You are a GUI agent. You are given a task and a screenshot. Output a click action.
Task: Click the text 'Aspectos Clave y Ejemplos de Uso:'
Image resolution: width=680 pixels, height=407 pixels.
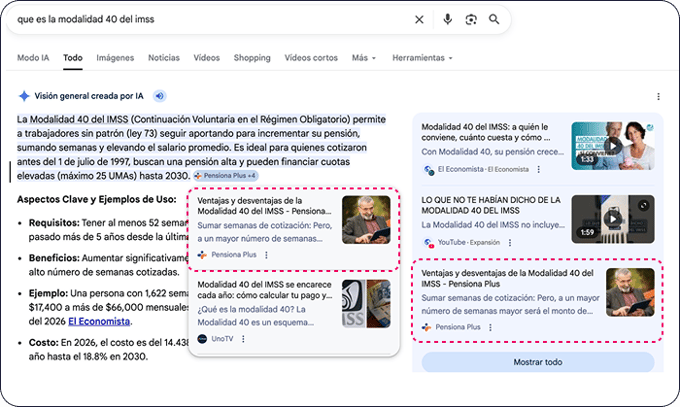[97, 200]
